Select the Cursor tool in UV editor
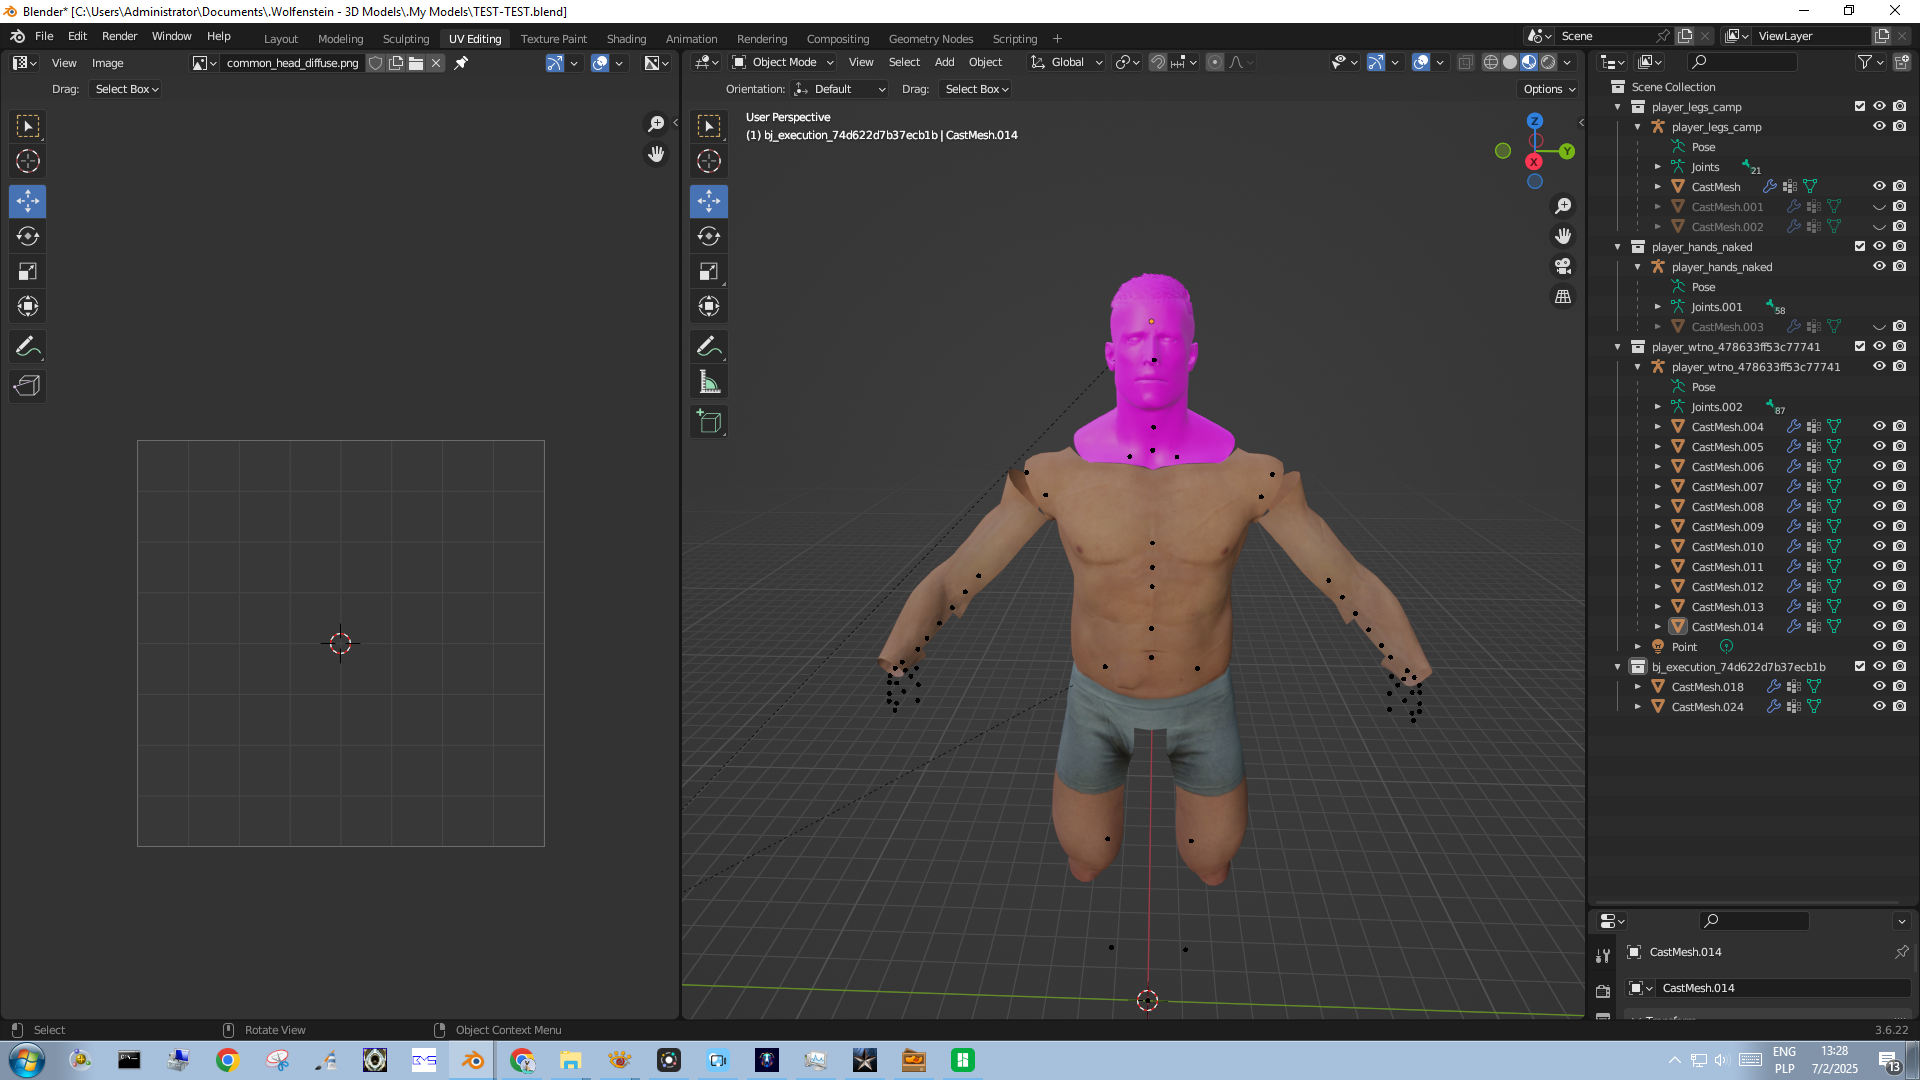This screenshot has height=1080, width=1920. coord(28,161)
